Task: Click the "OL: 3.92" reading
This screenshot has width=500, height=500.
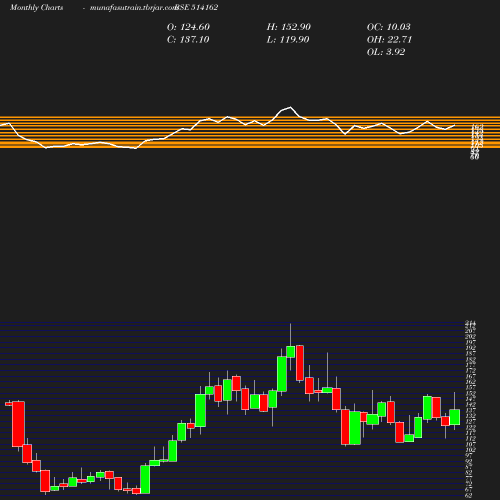Action: tap(386, 52)
